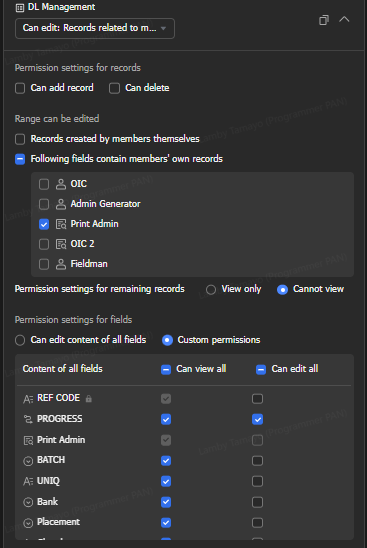The height and width of the screenshot is (548, 367).
Task: Click the text field icon beside REF CODE
Action: click(x=28, y=399)
